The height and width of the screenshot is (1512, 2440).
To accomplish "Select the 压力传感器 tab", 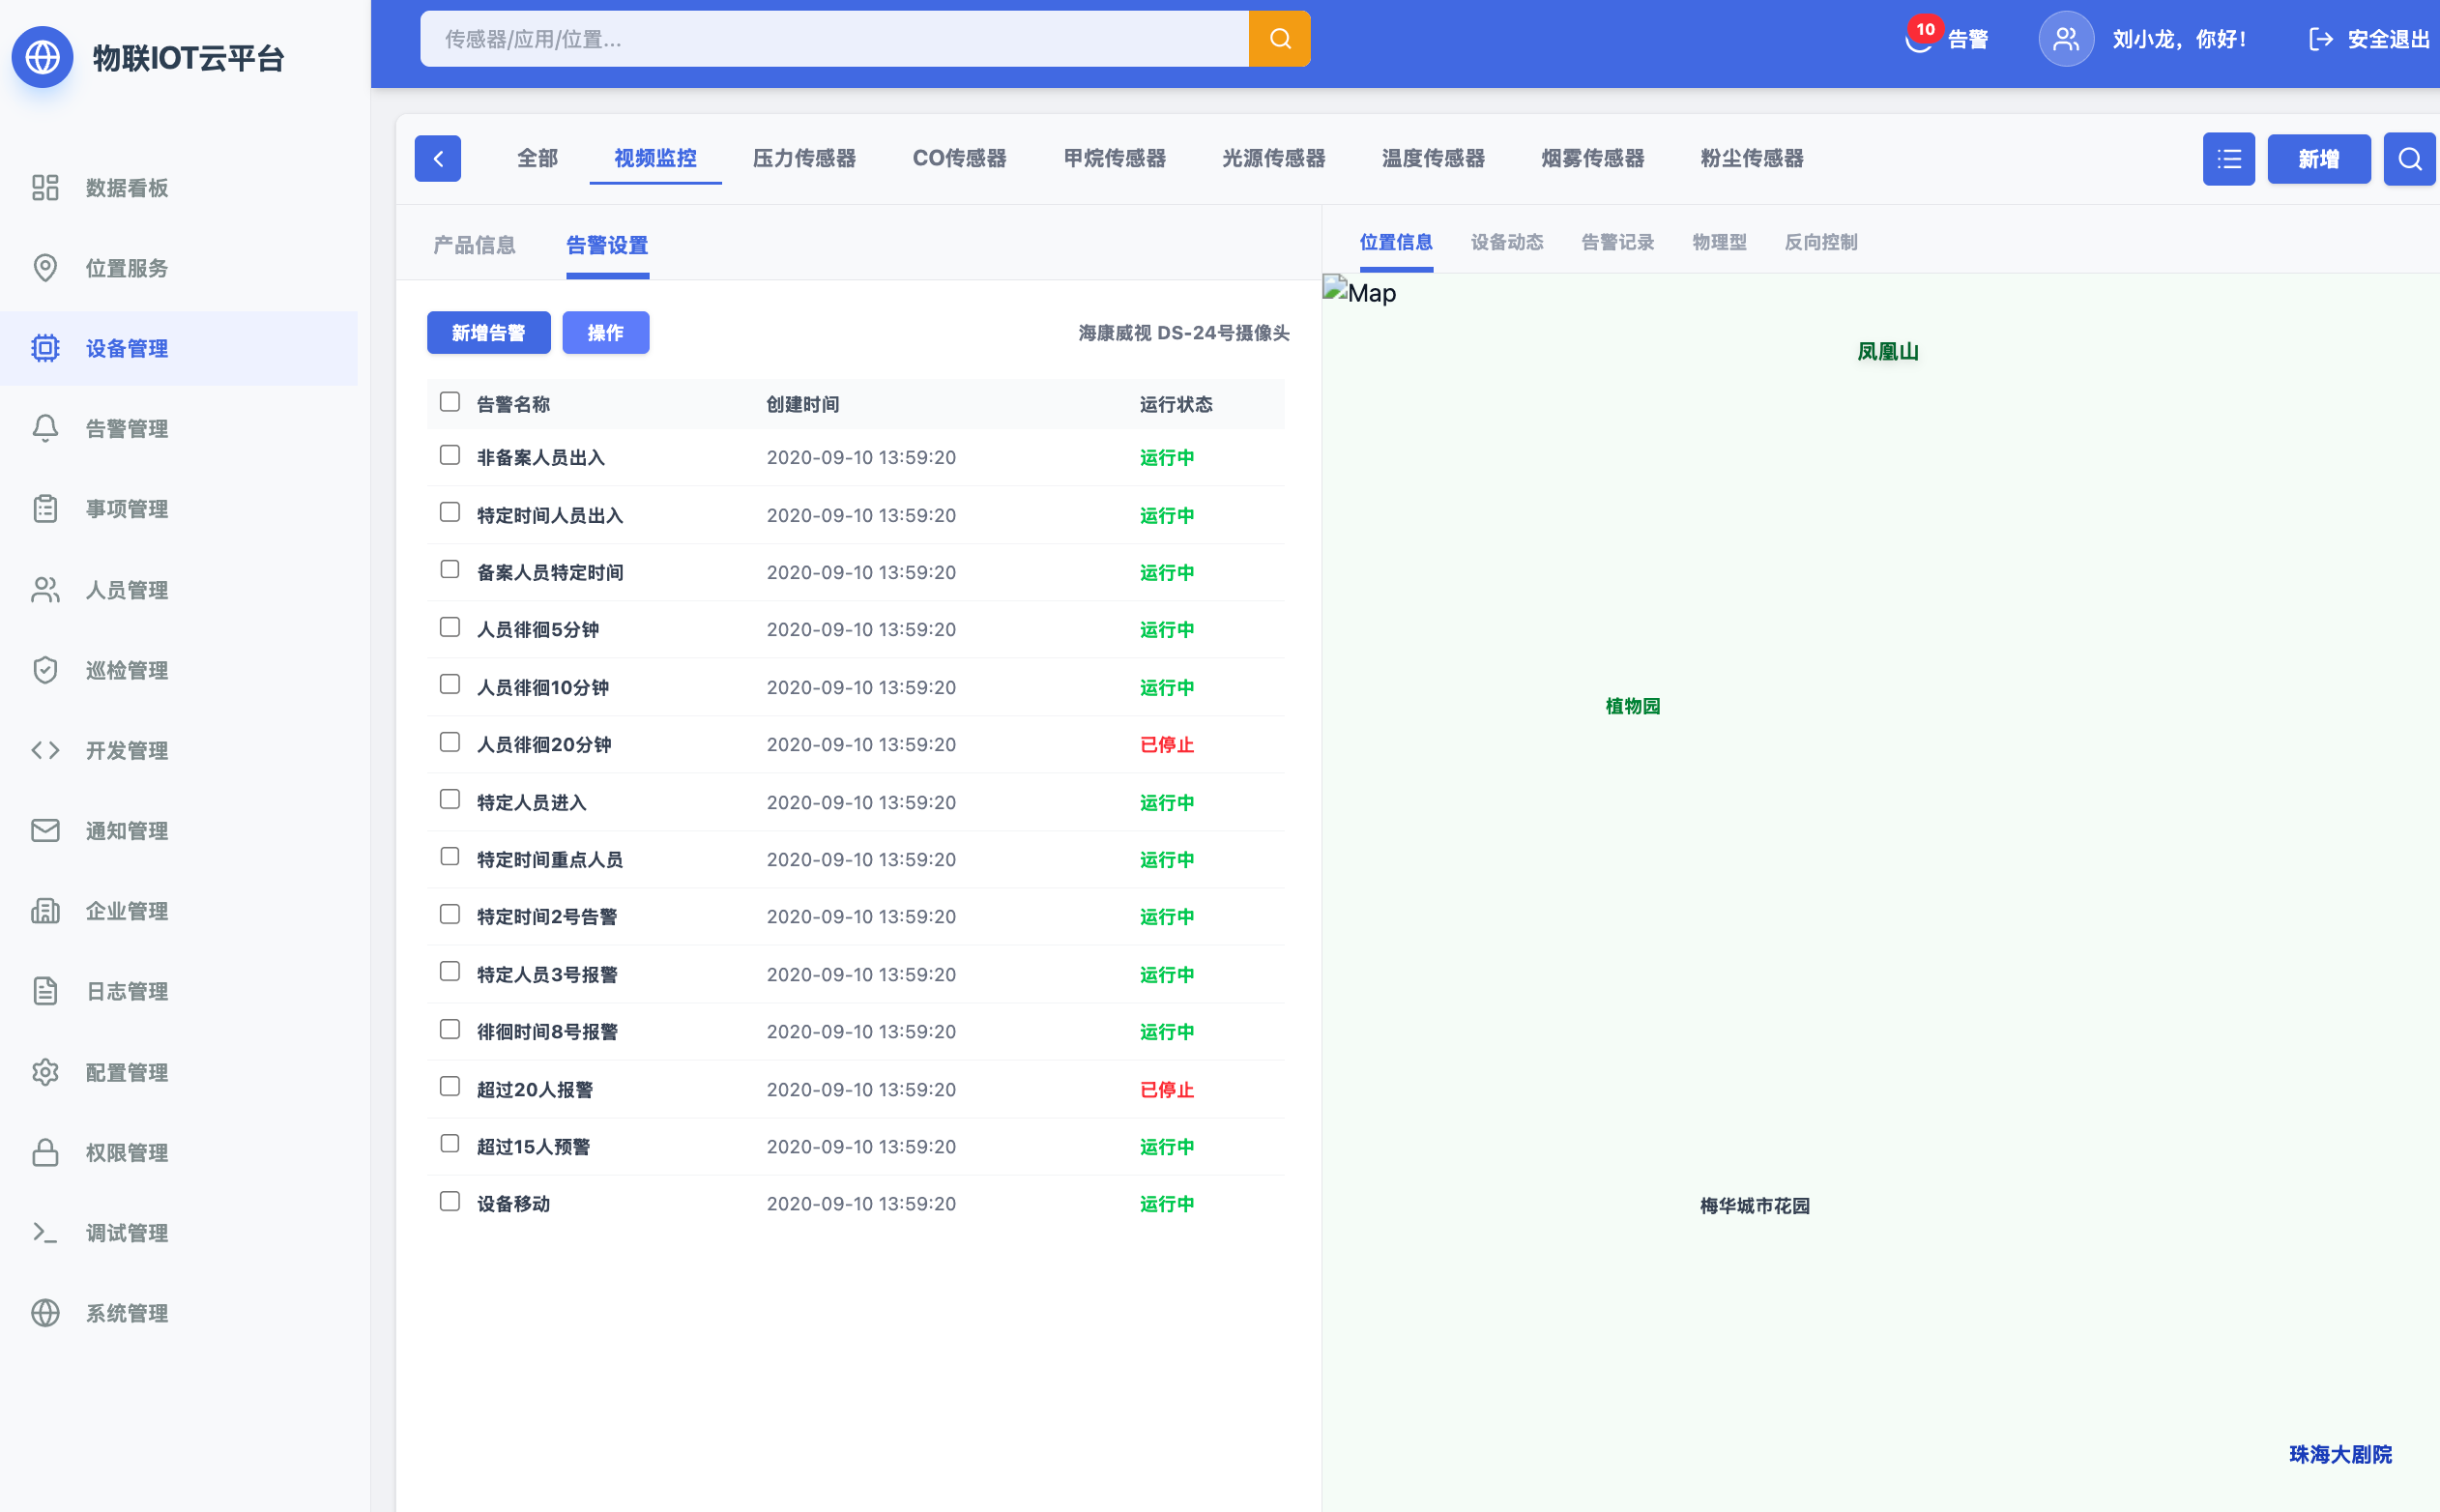I will (x=804, y=158).
